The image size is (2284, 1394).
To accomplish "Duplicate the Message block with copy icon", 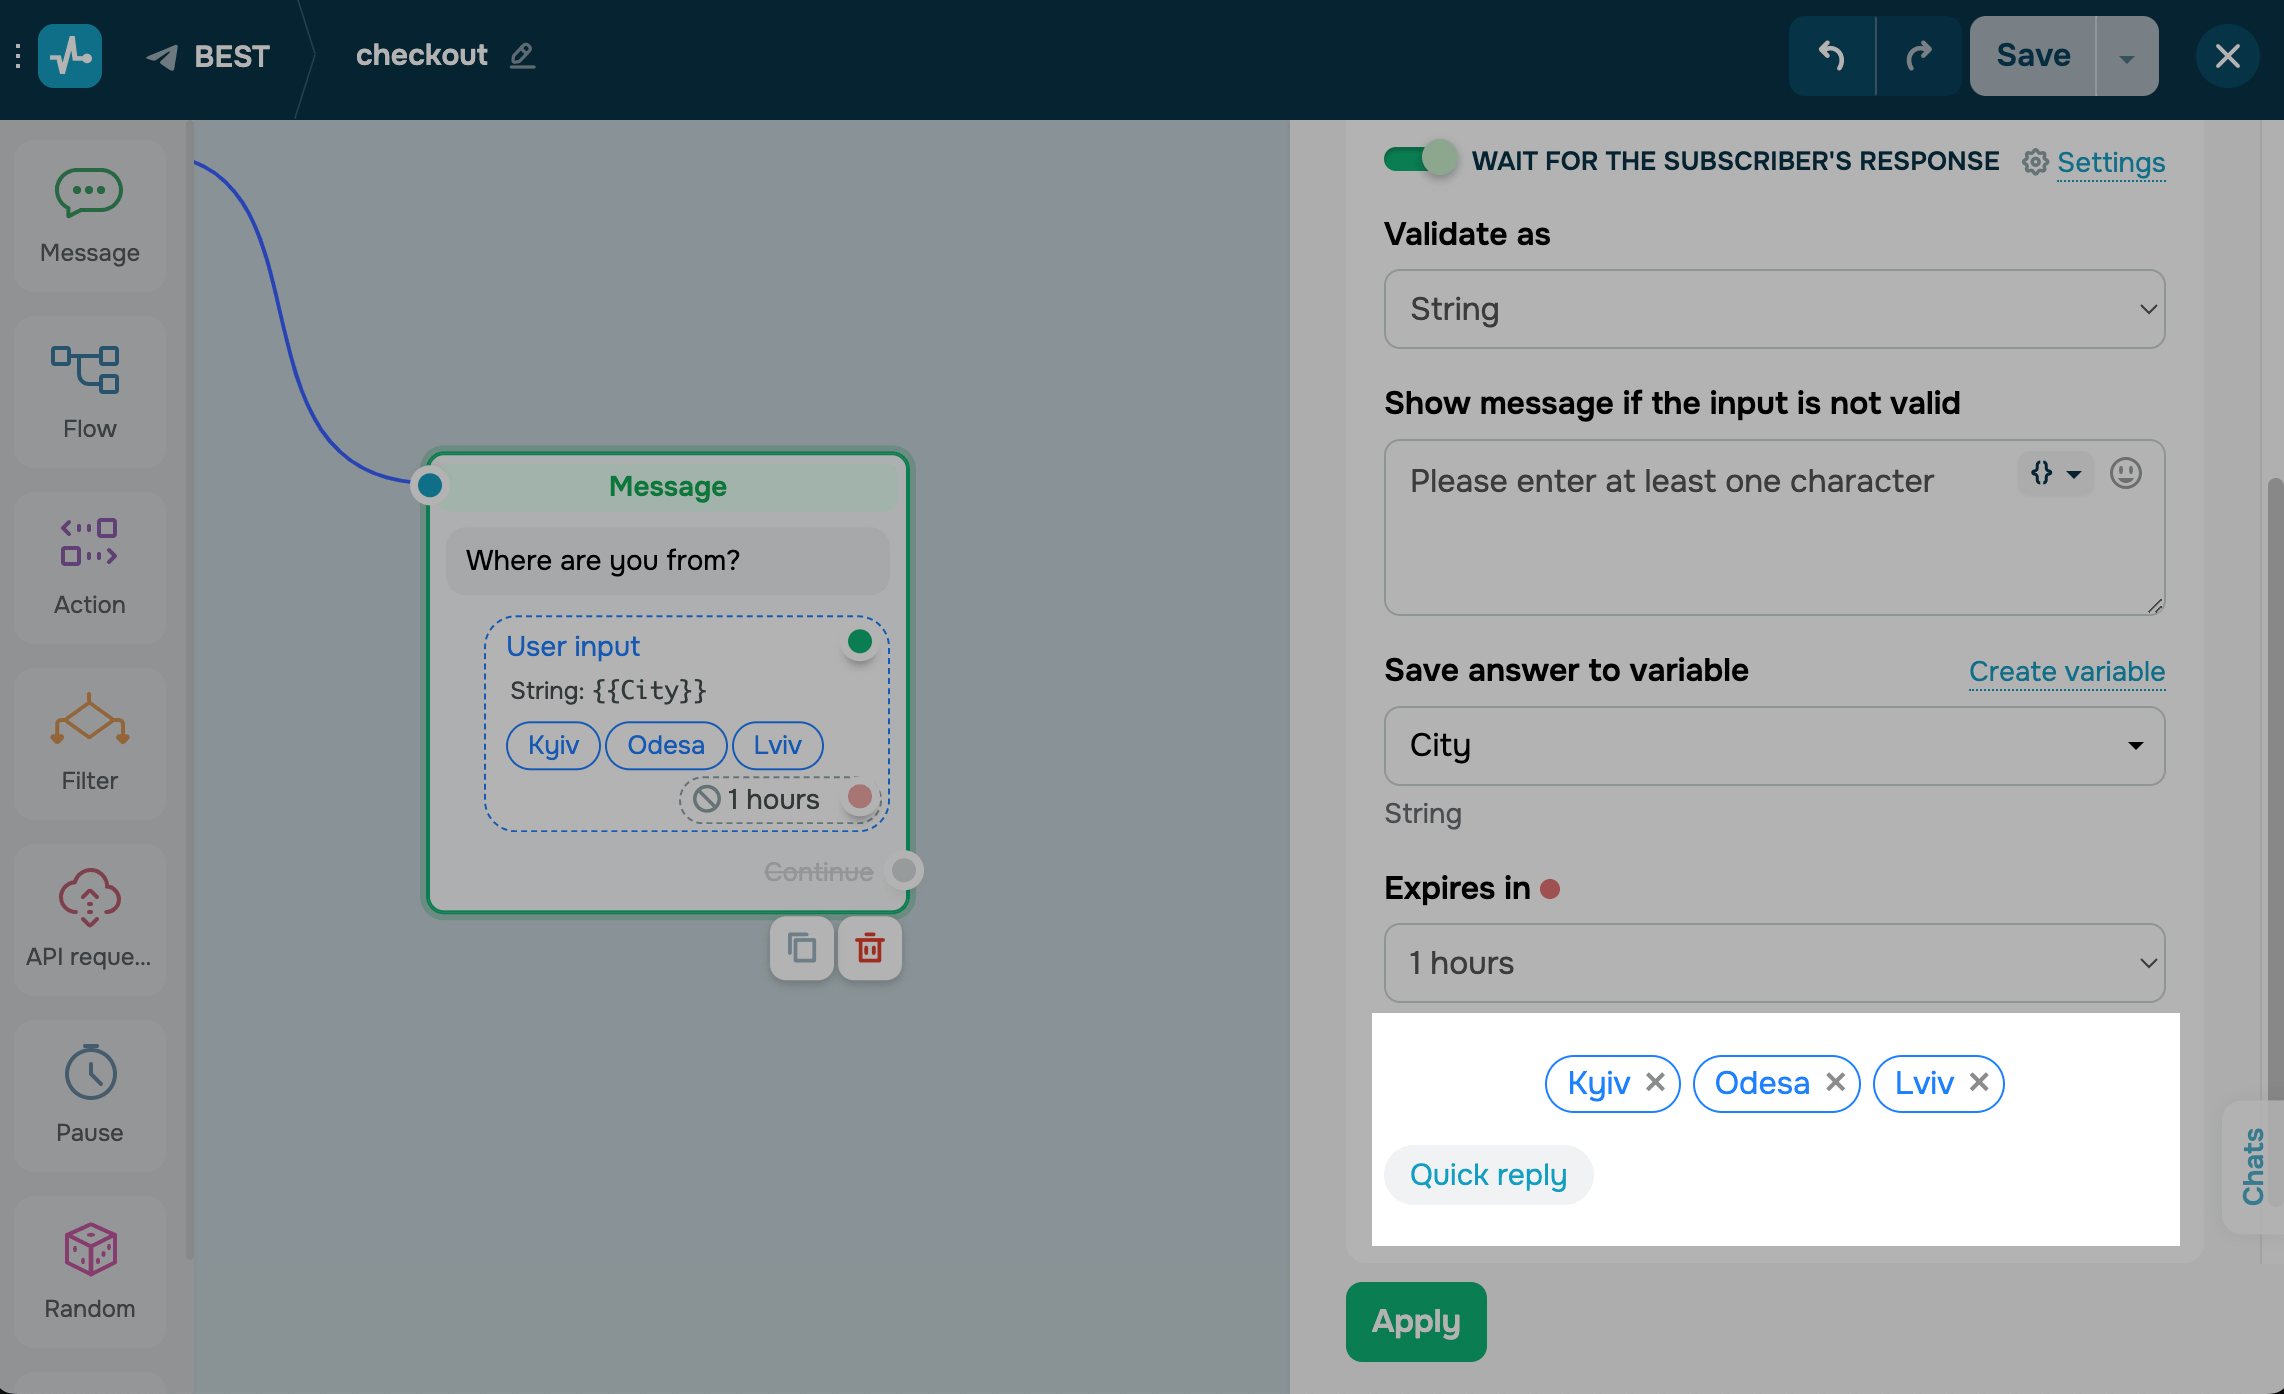I will pos(801,948).
